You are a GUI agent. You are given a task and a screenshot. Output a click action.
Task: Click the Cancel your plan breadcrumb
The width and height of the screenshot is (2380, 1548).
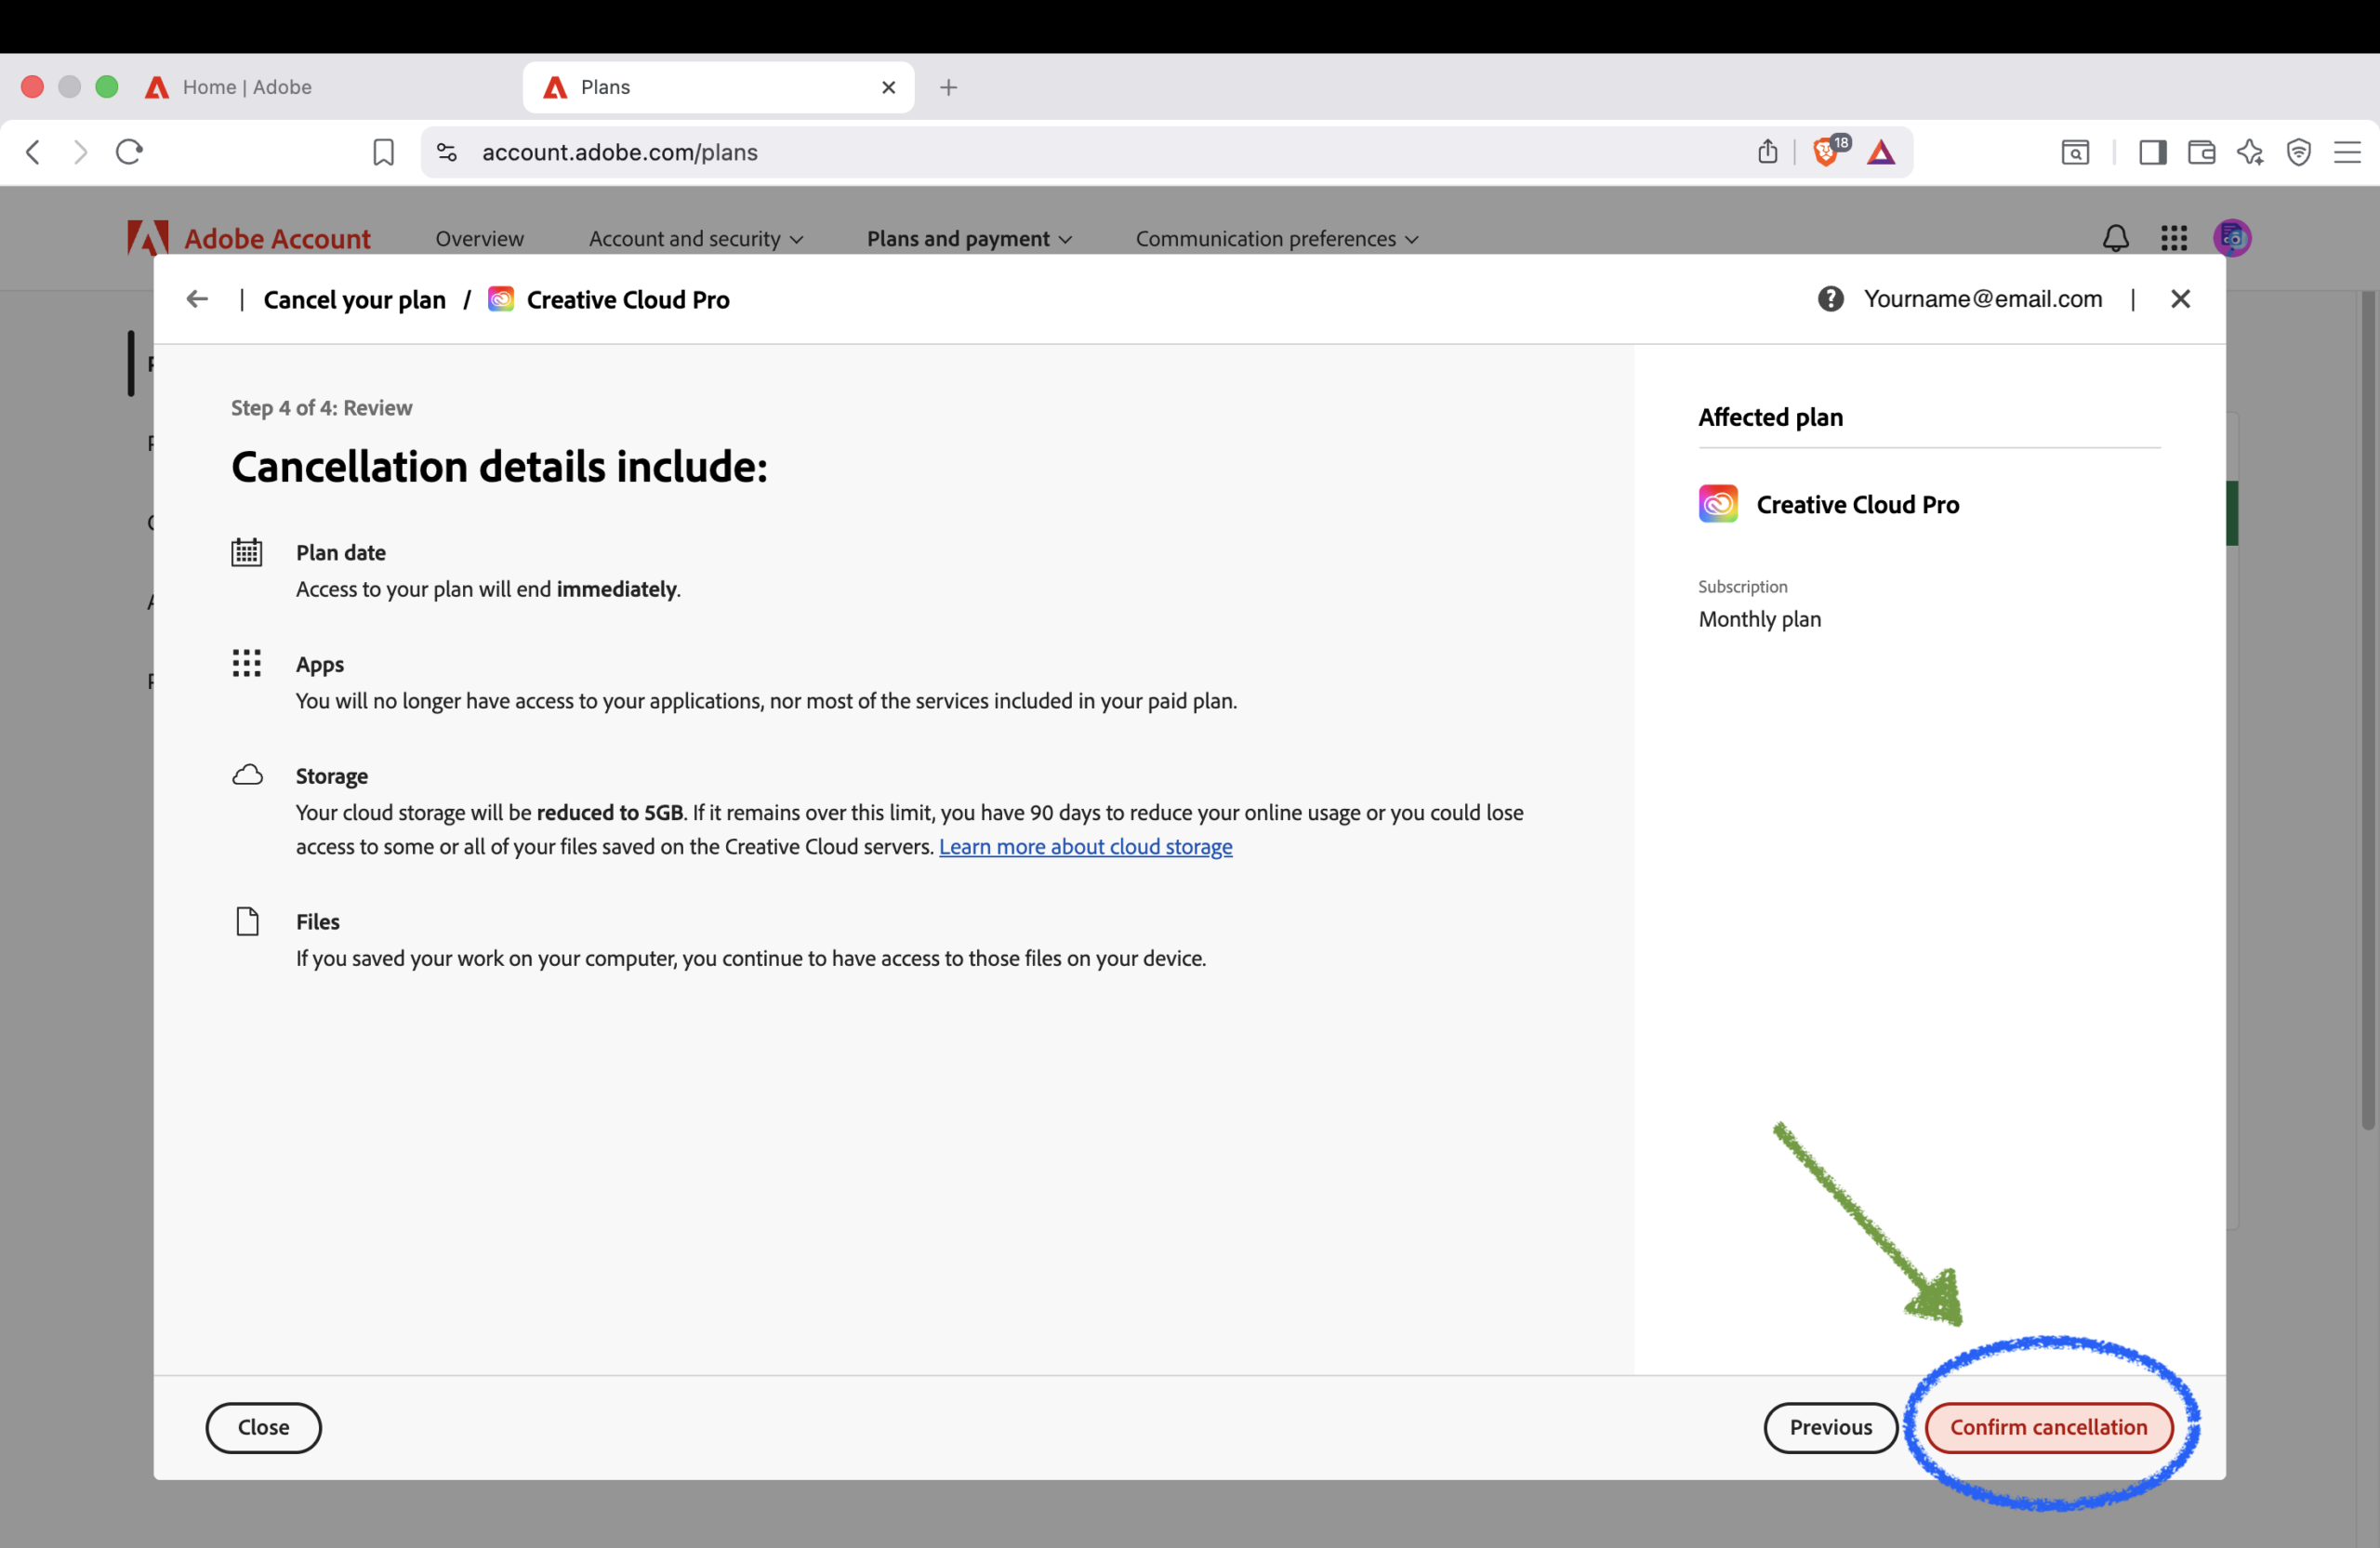pyautogui.click(x=354, y=299)
